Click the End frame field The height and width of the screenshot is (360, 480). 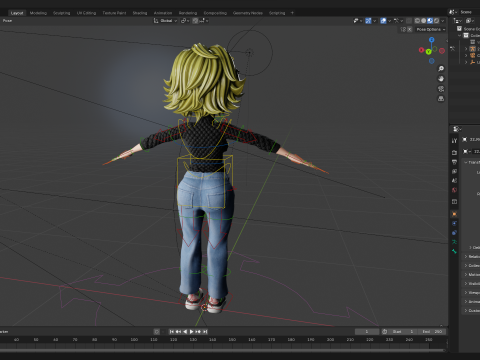[432, 332]
